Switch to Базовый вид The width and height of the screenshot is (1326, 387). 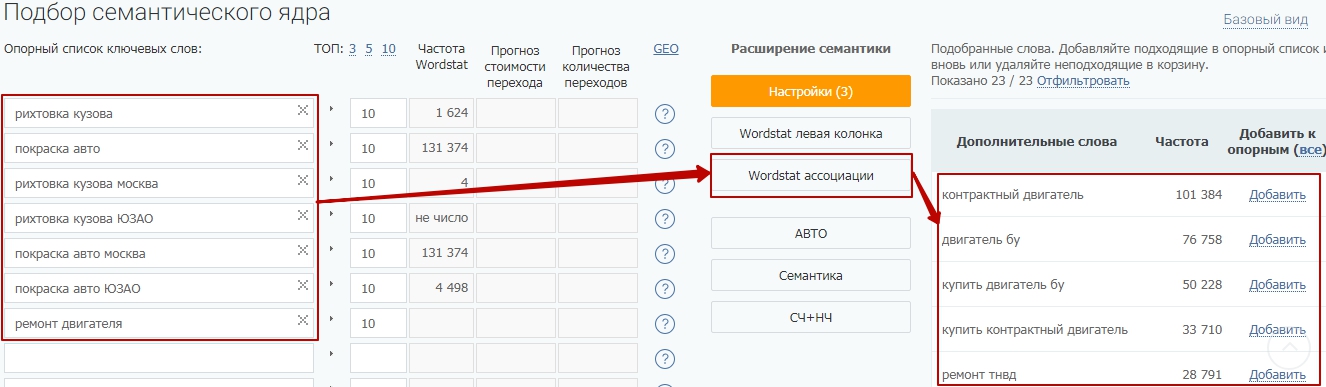coord(1265,19)
